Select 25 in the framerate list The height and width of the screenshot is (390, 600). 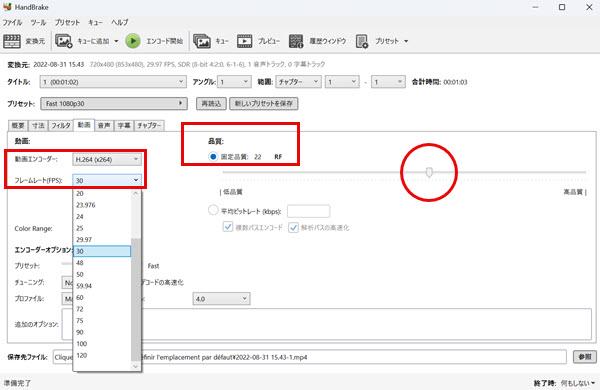102,228
